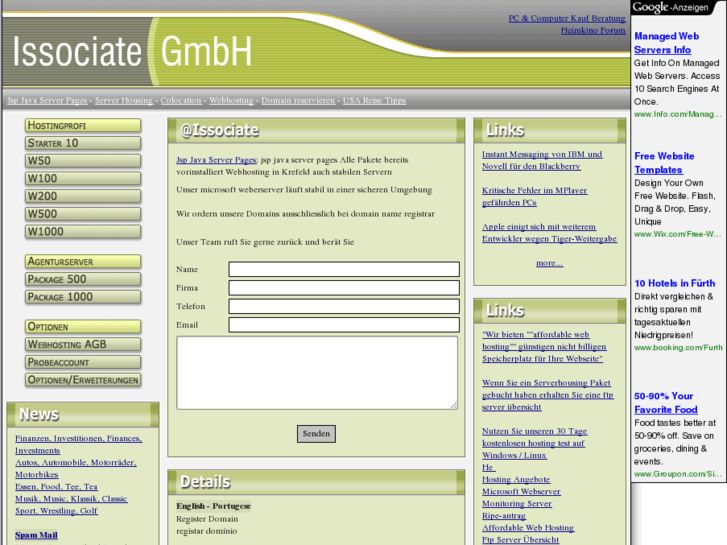Open Managed Web Servers Info ad
This screenshot has width=727, height=545.
tap(666, 43)
